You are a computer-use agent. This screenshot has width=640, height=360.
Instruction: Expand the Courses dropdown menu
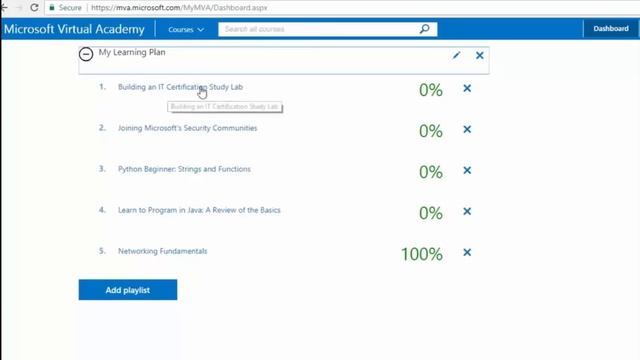click(186, 29)
